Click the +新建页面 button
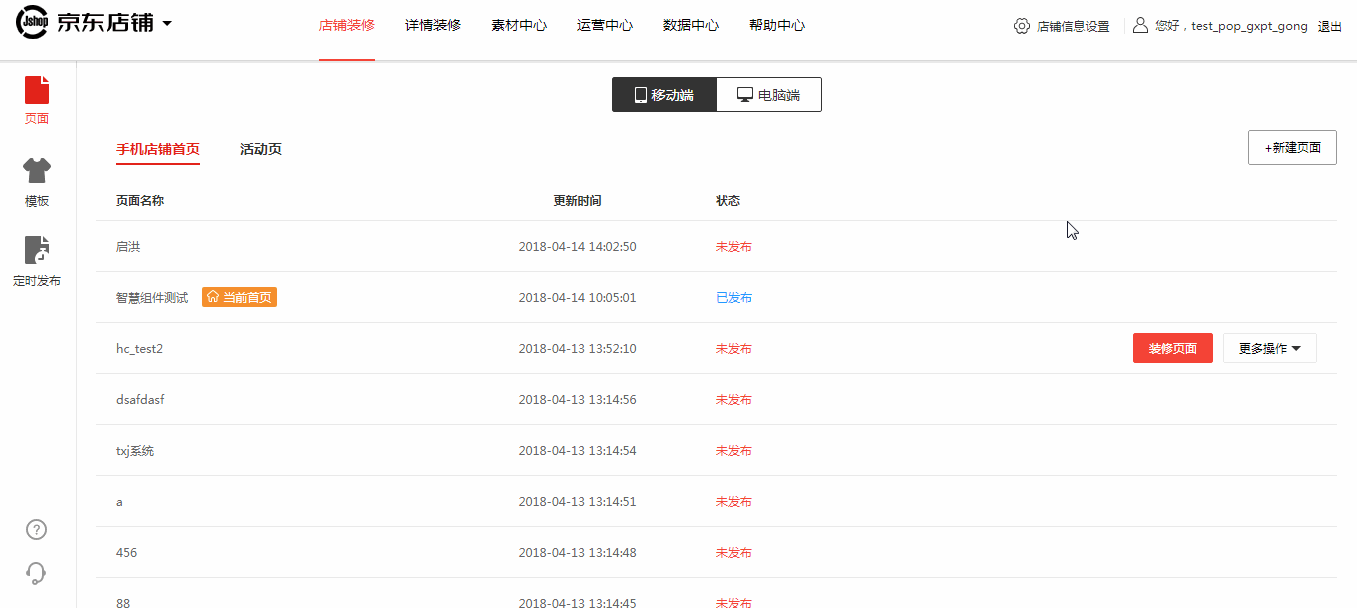The image size is (1357, 608). click(x=1292, y=147)
